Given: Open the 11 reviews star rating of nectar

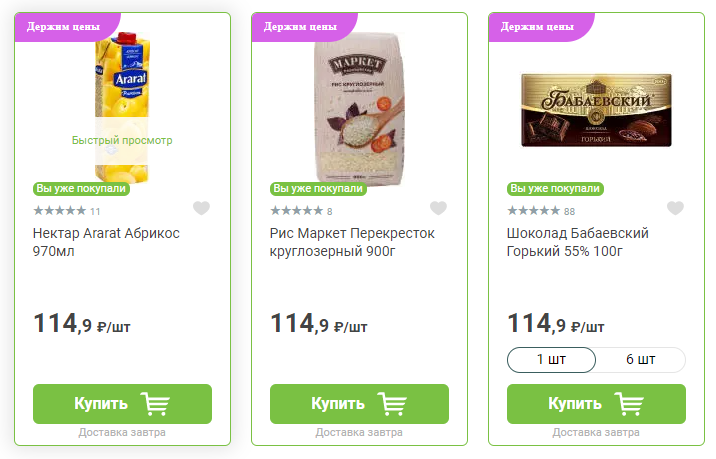Looking at the screenshot, I should point(67,211).
